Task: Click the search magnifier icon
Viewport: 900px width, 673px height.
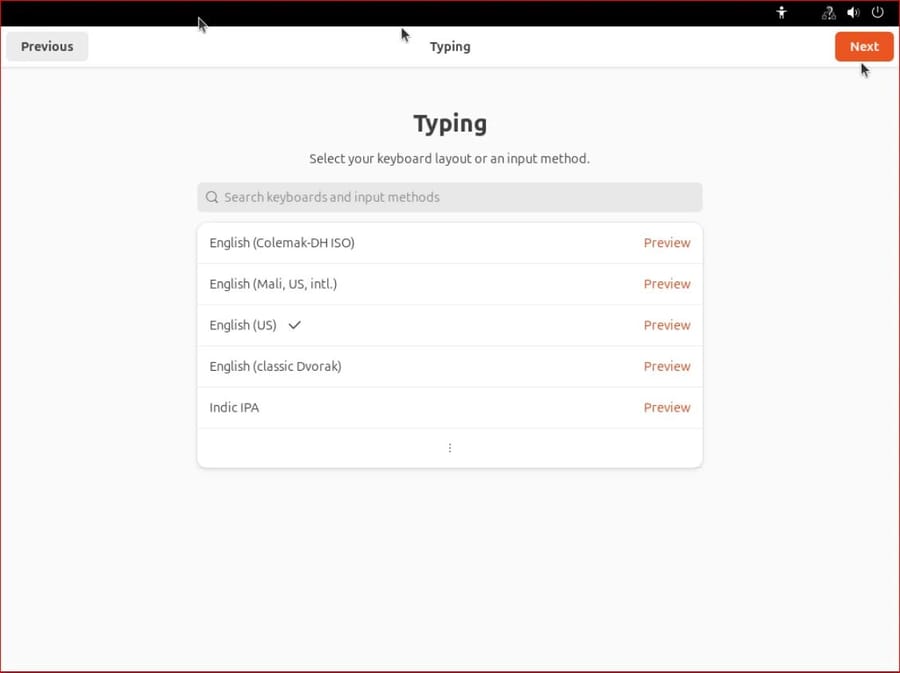Action: [212, 197]
